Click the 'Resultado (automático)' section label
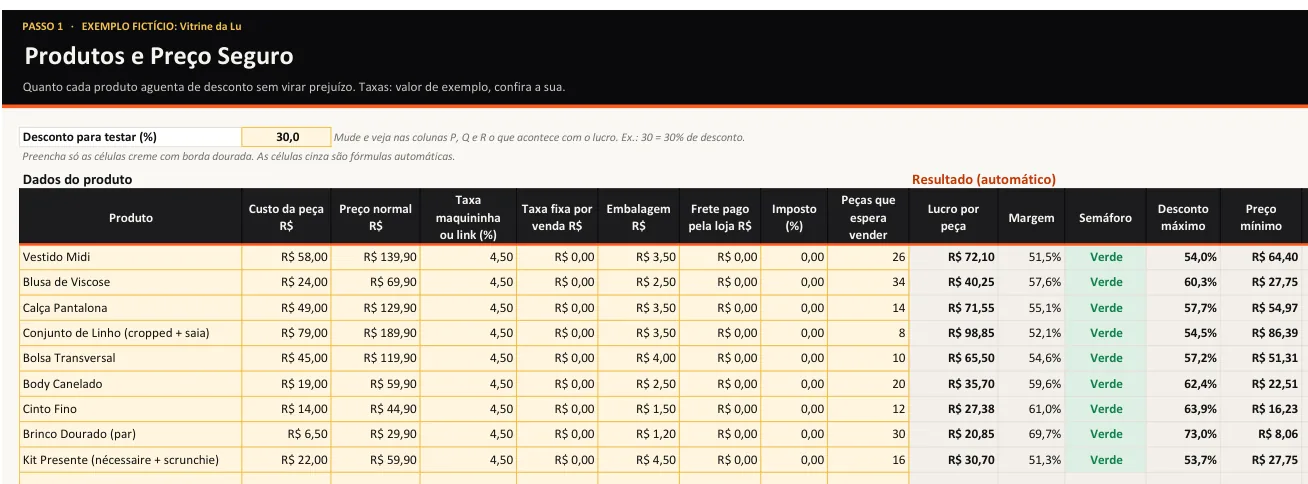1308x484 pixels. [x=984, y=180]
